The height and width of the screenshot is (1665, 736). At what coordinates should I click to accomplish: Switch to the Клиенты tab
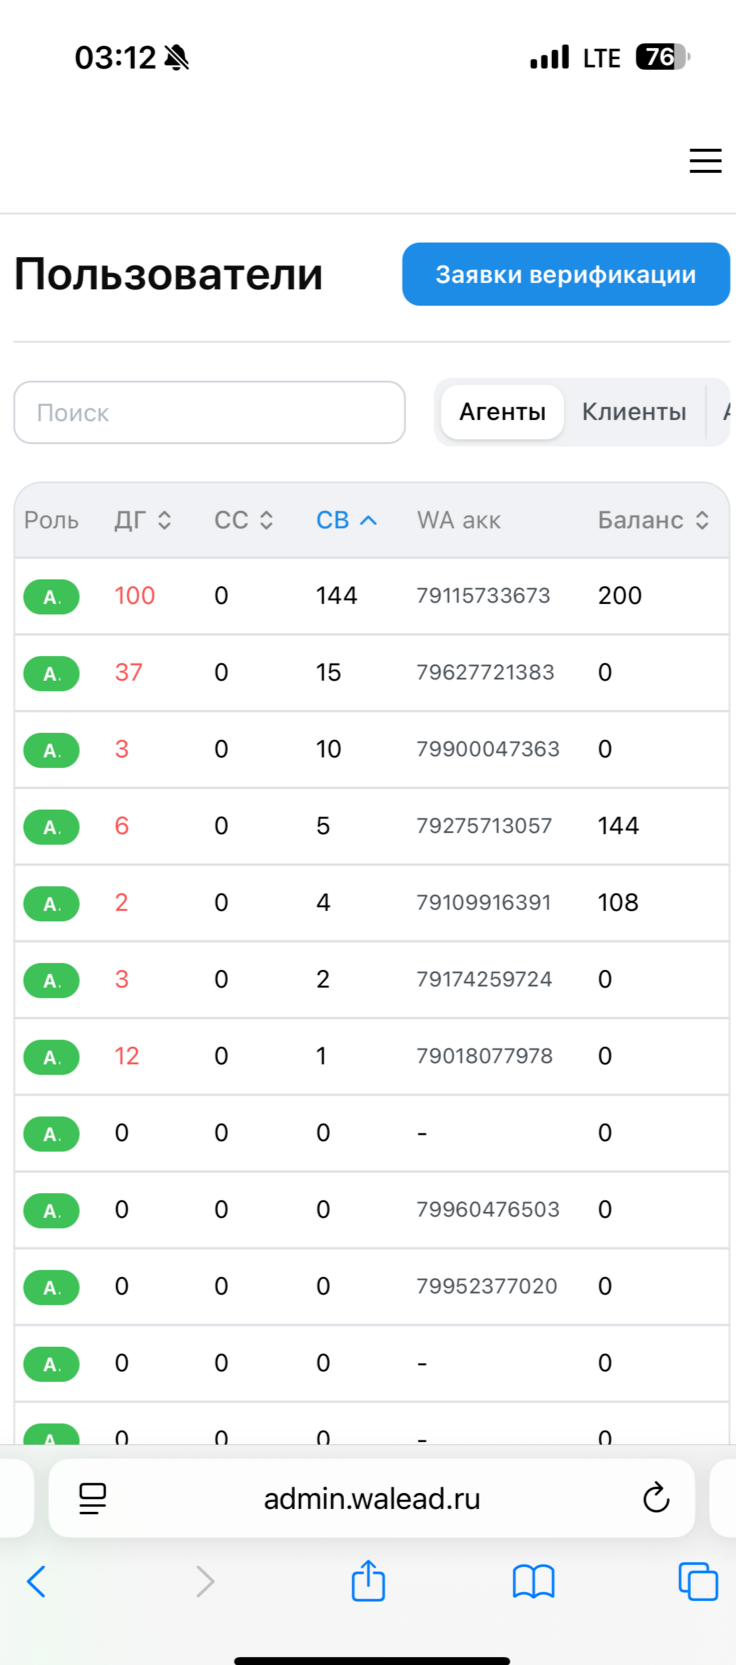pyautogui.click(x=634, y=412)
